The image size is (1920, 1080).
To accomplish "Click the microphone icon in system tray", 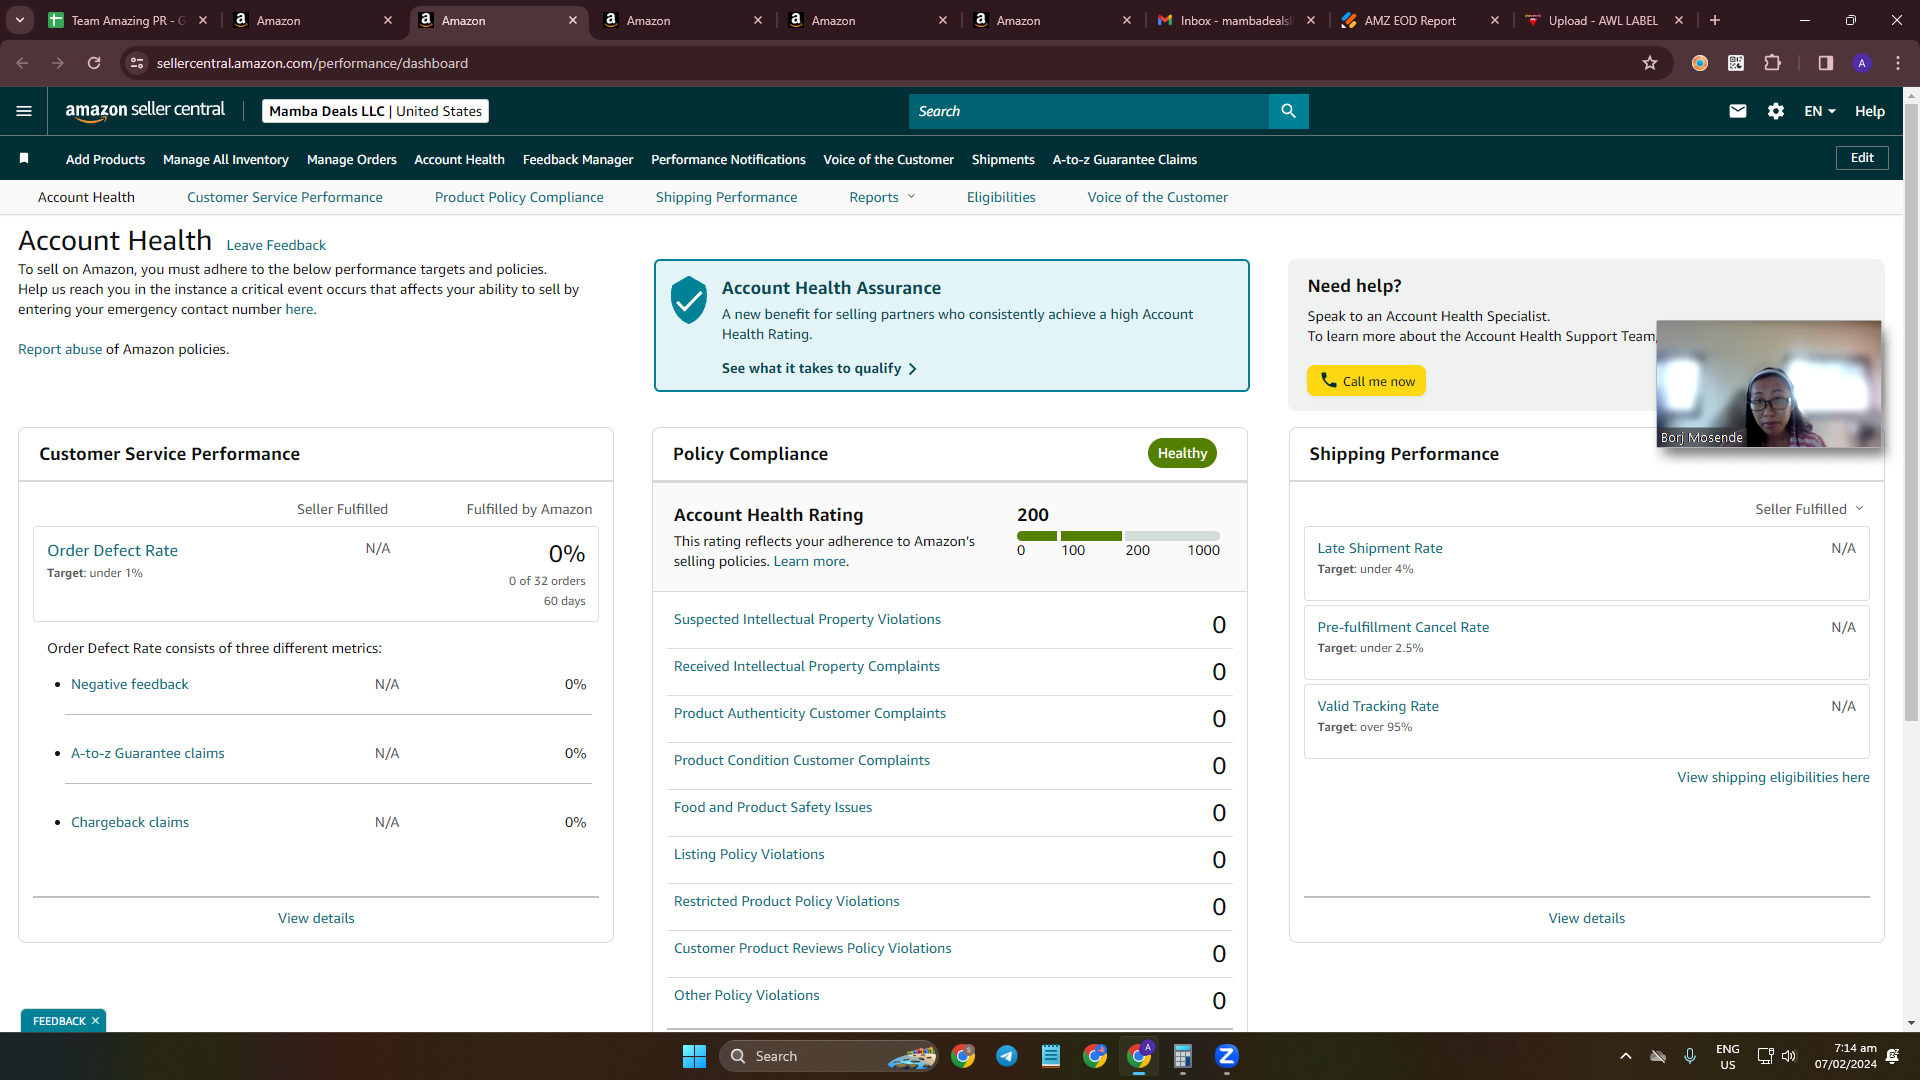I will 1690,1056.
